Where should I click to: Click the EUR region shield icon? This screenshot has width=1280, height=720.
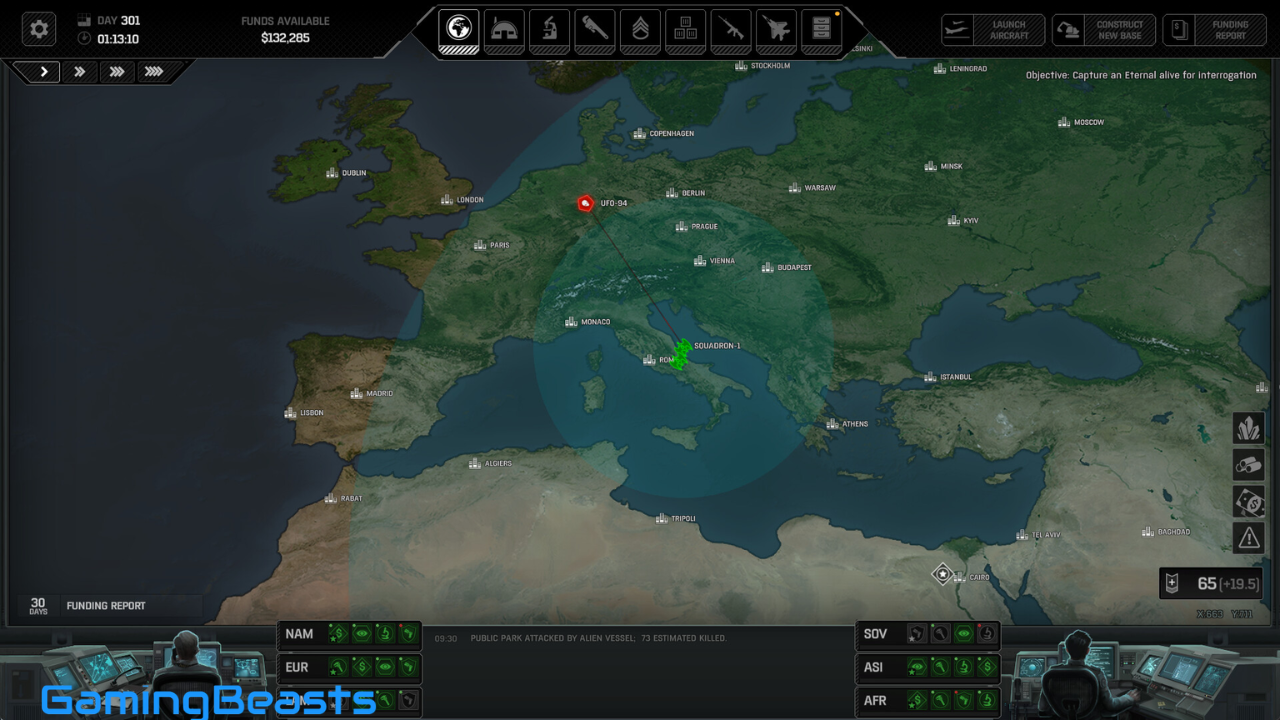coord(408,667)
